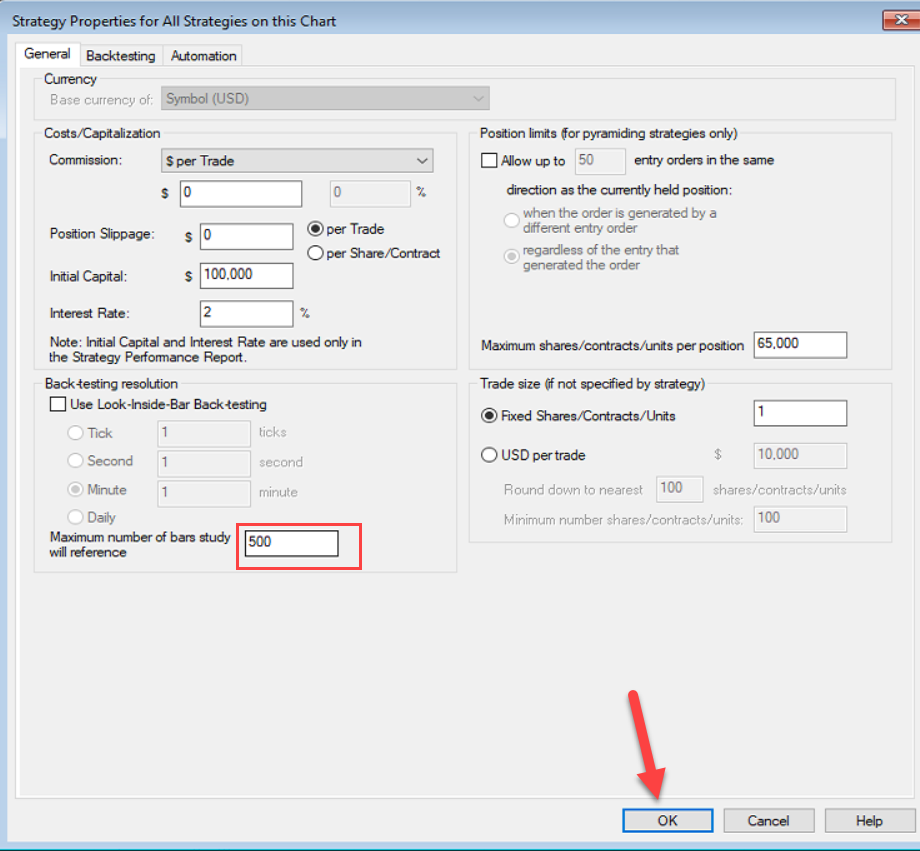Viewport: 920px width, 851px height.
Task: Select Fixed Shares/Contracts/Units radio button
Action: [x=489, y=415]
